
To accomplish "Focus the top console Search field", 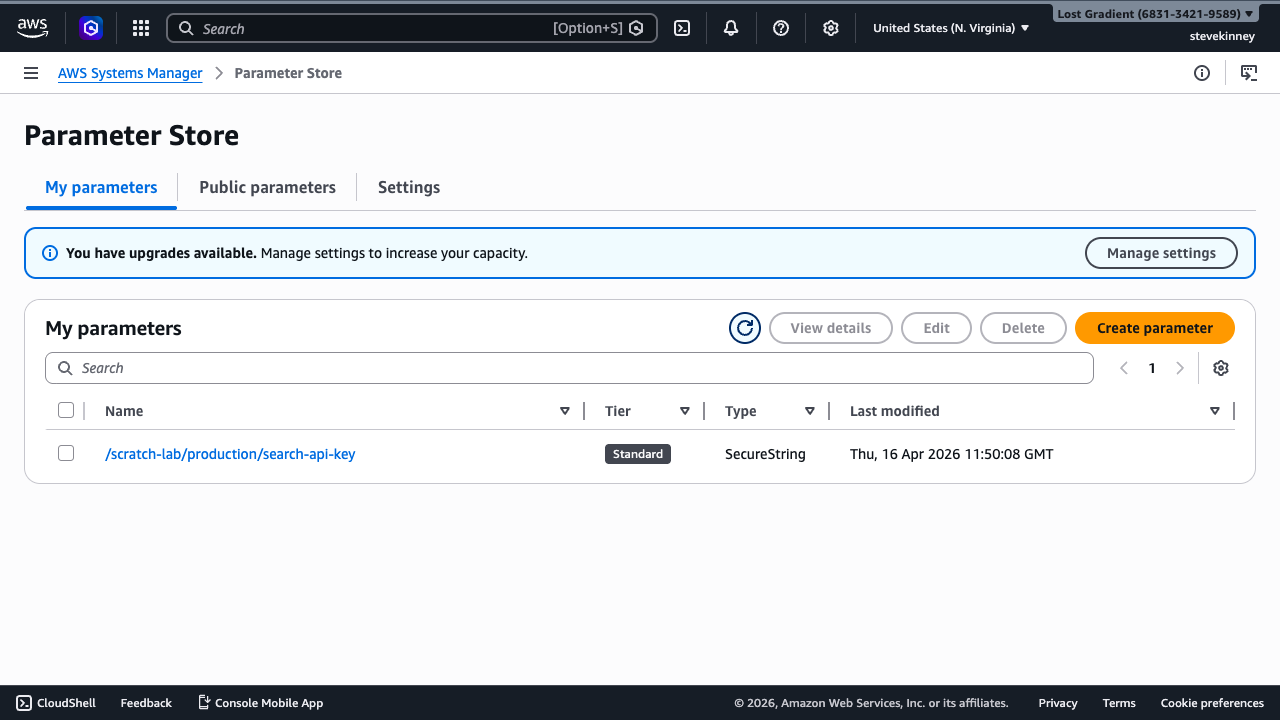I will (x=412, y=28).
